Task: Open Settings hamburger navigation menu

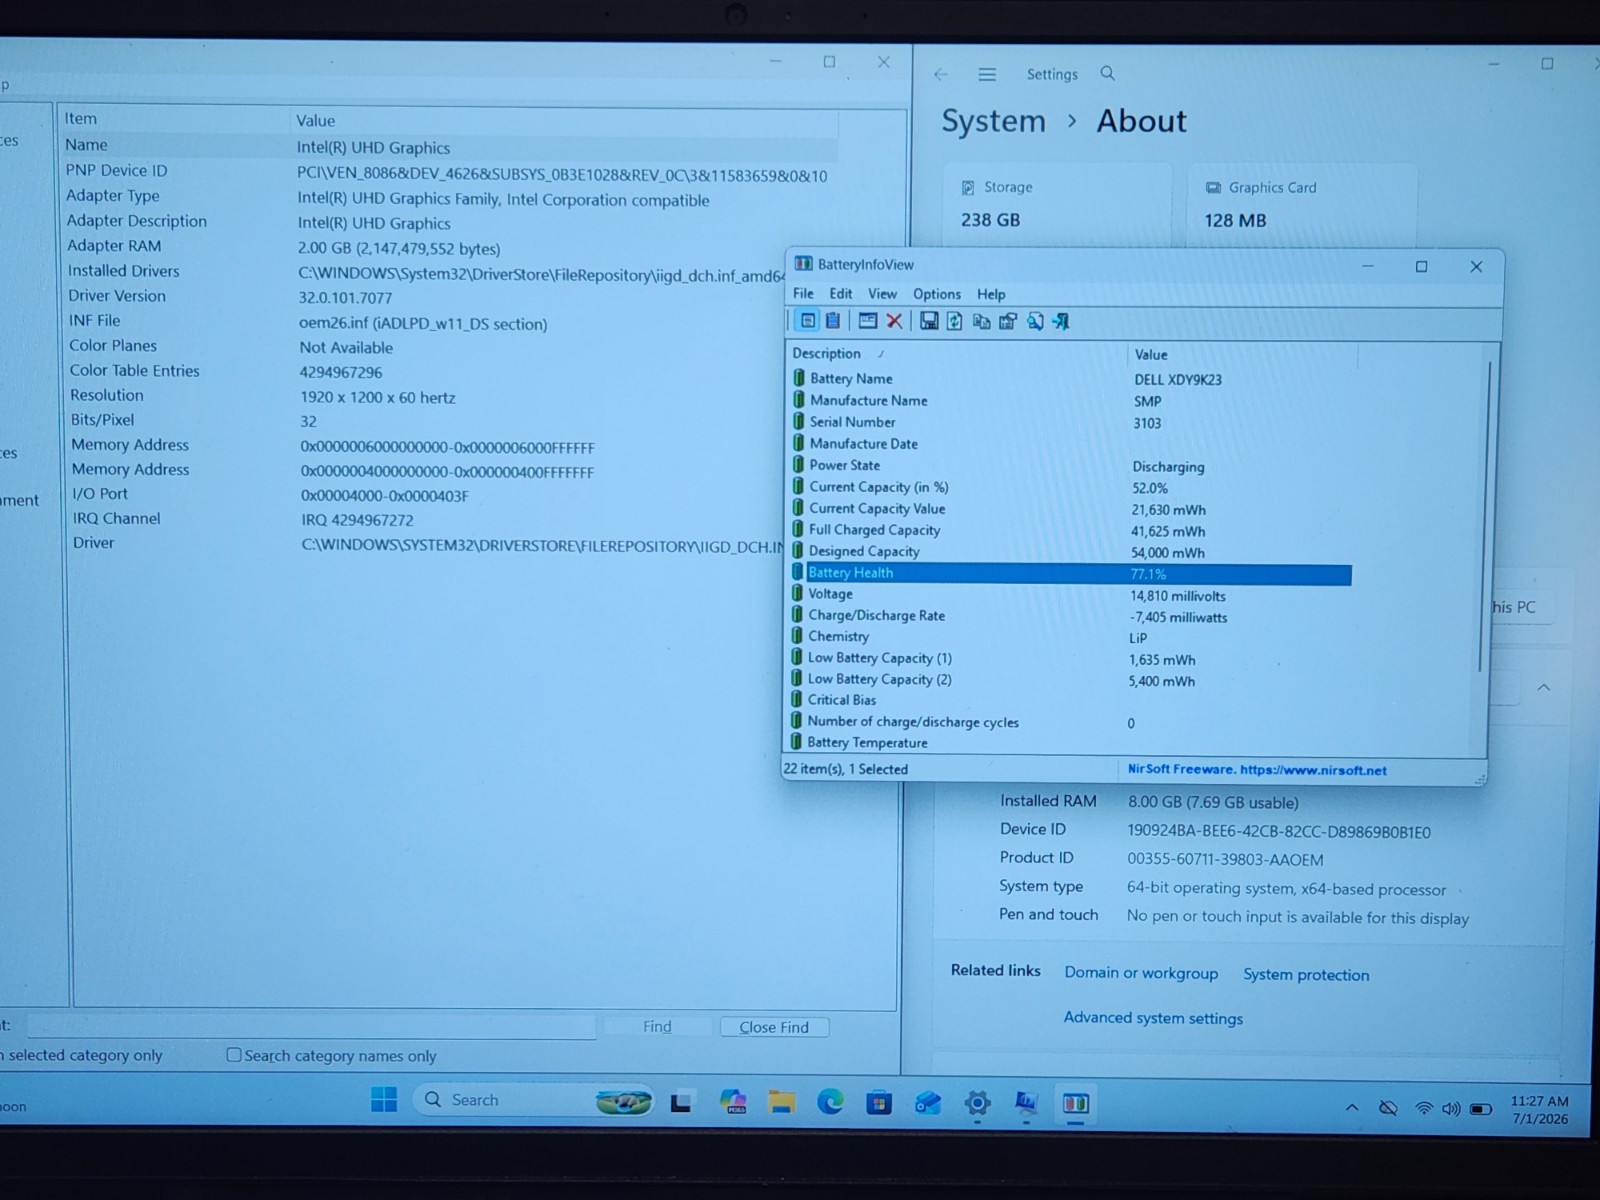Action: [987, 74]
